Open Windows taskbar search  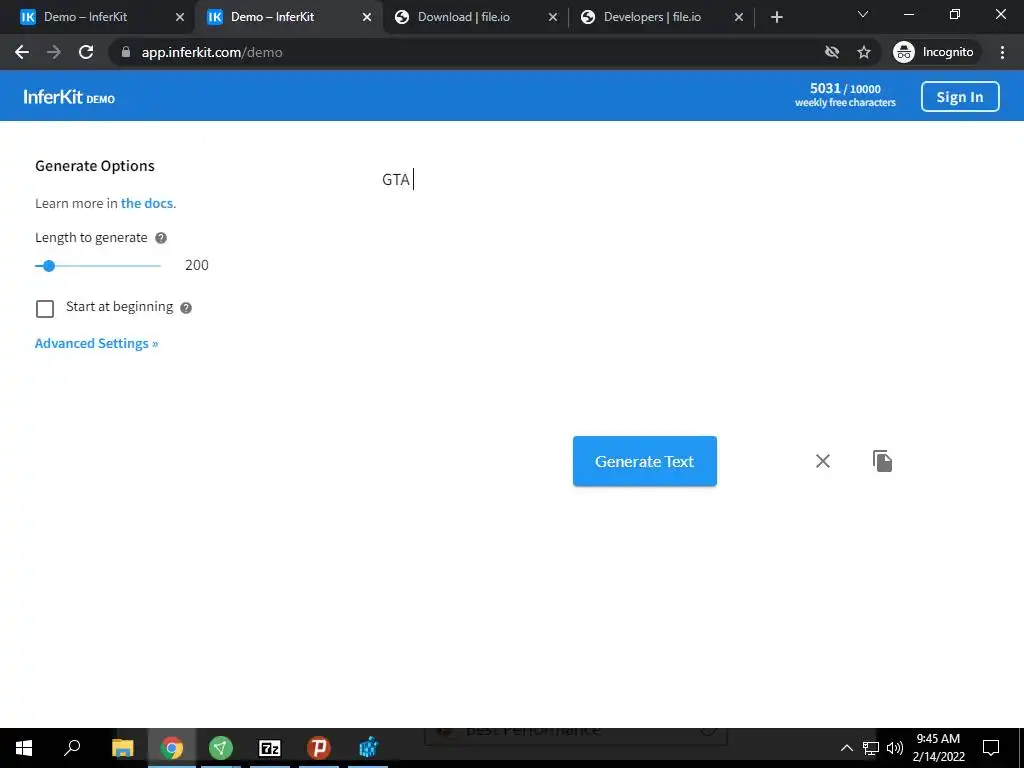tap(72, 748)
